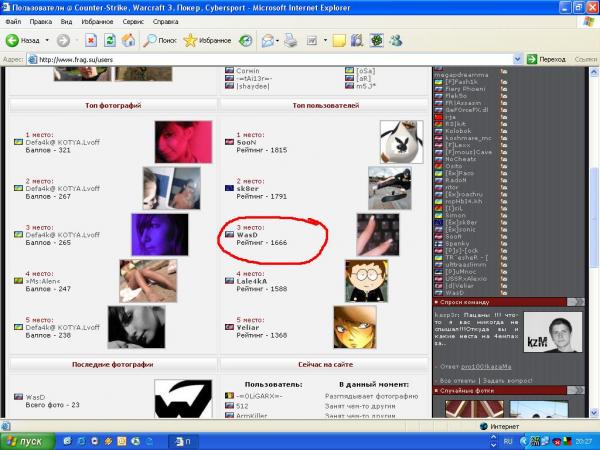Viewport: 600px width, 450px height.
Task: Click SooN's penguin avatar
Action: [x=402, y=142]
